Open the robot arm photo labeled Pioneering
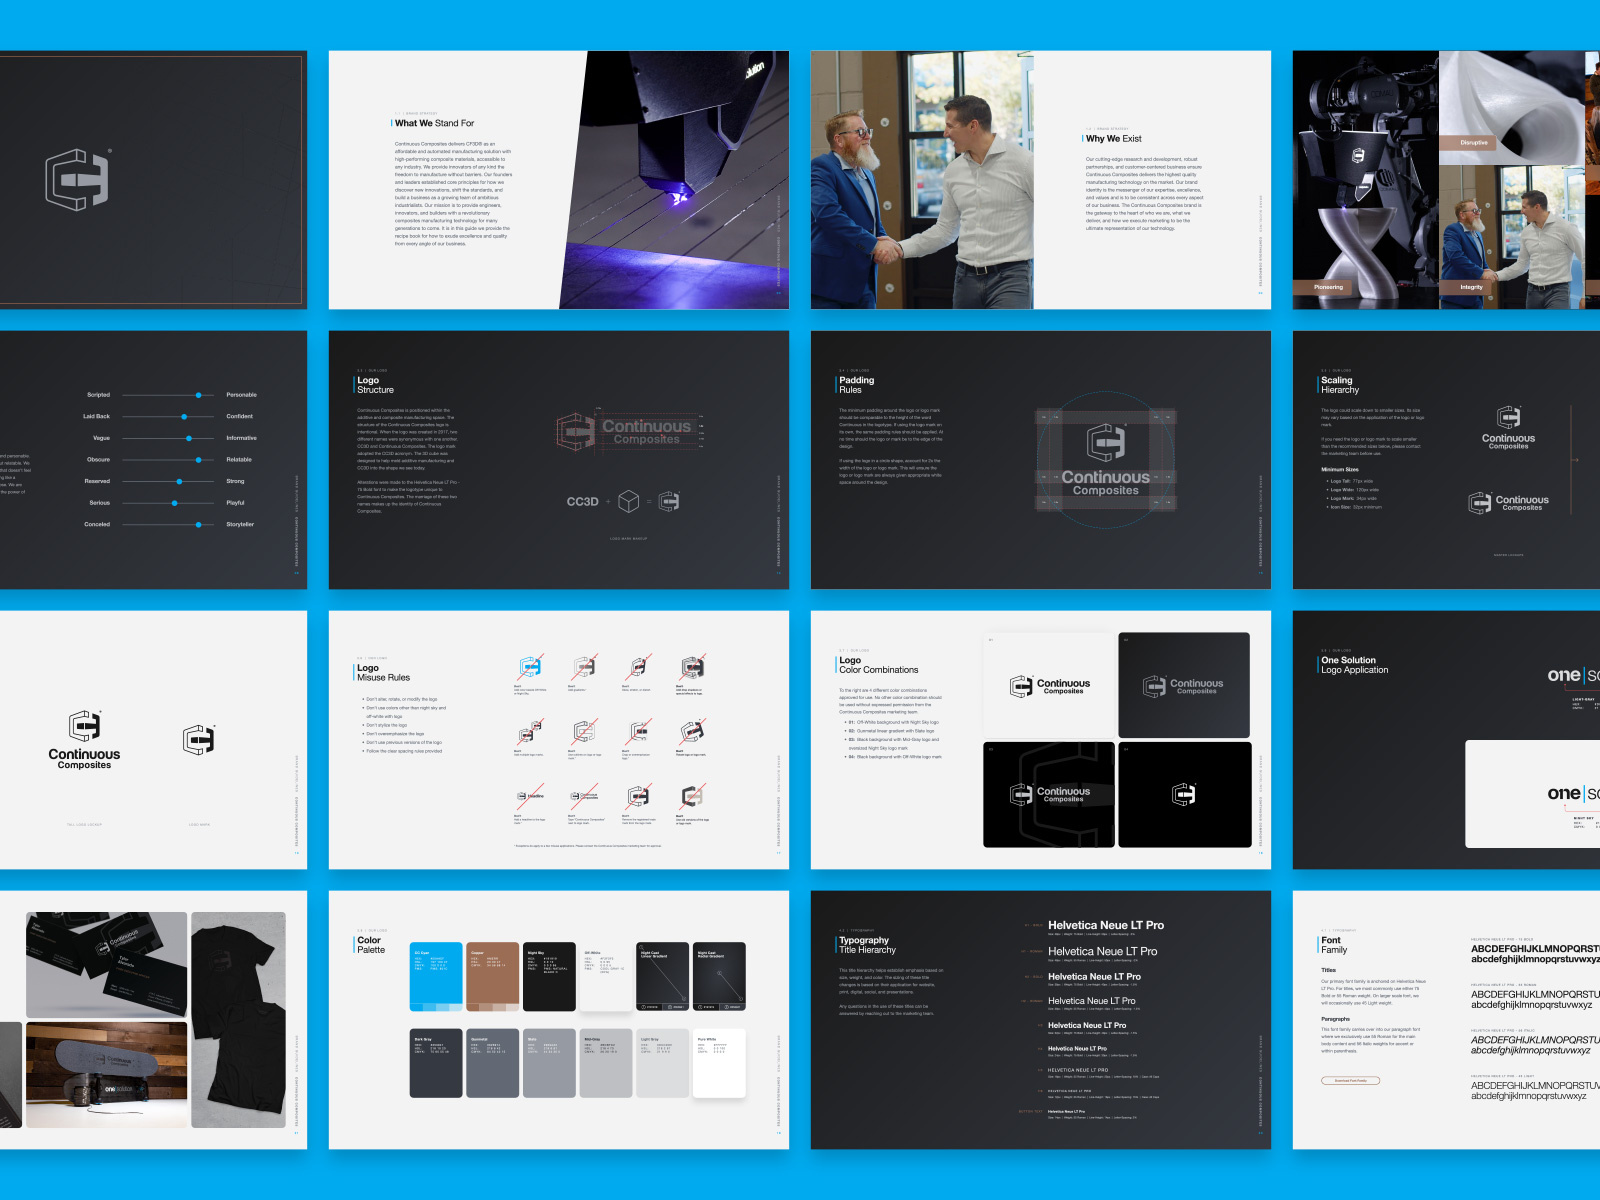This screenshot has height=1200, width=1600. click(1365, 180)
